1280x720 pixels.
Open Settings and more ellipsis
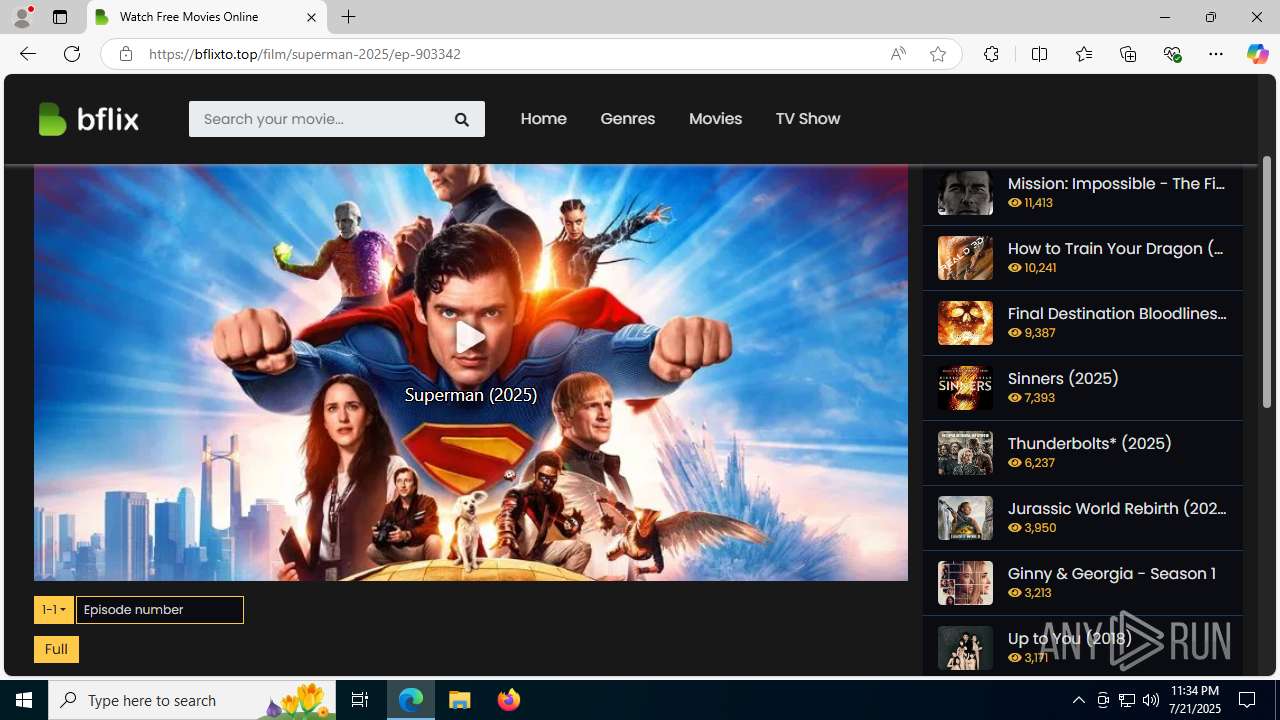[1215, 54]
